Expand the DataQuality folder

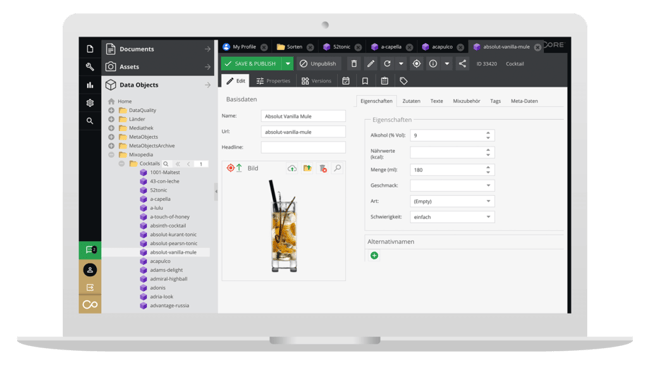(111, 110)
